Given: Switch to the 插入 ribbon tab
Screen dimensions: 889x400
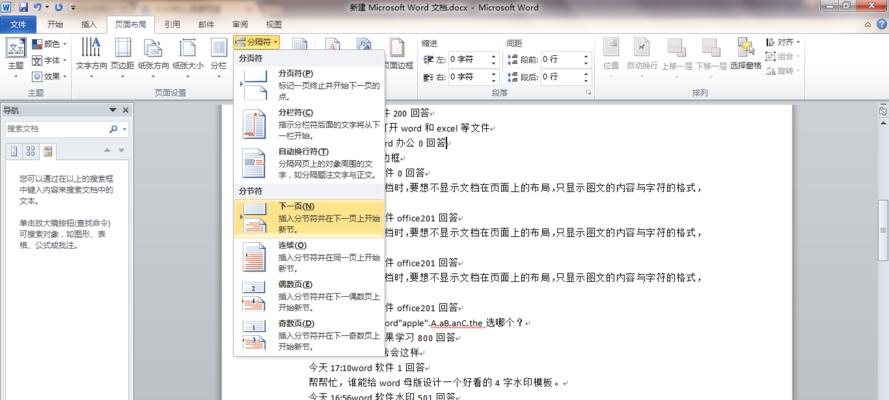Looking at the screenshot, I should (x=89, y=24).
